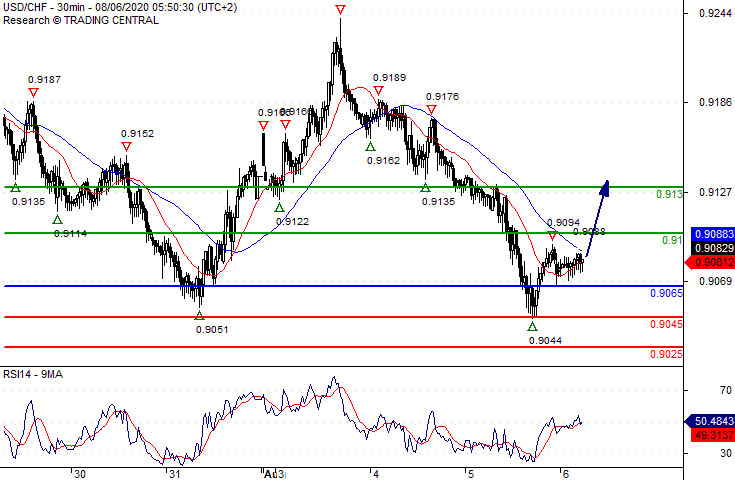Click the 0.9244 price axis value
This screenshot has width=735, height=480.
pos(715,13)
